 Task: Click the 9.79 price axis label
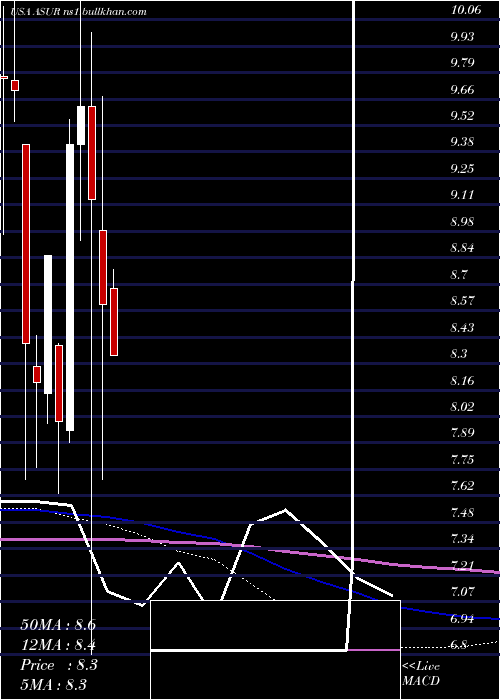[462, 62]
